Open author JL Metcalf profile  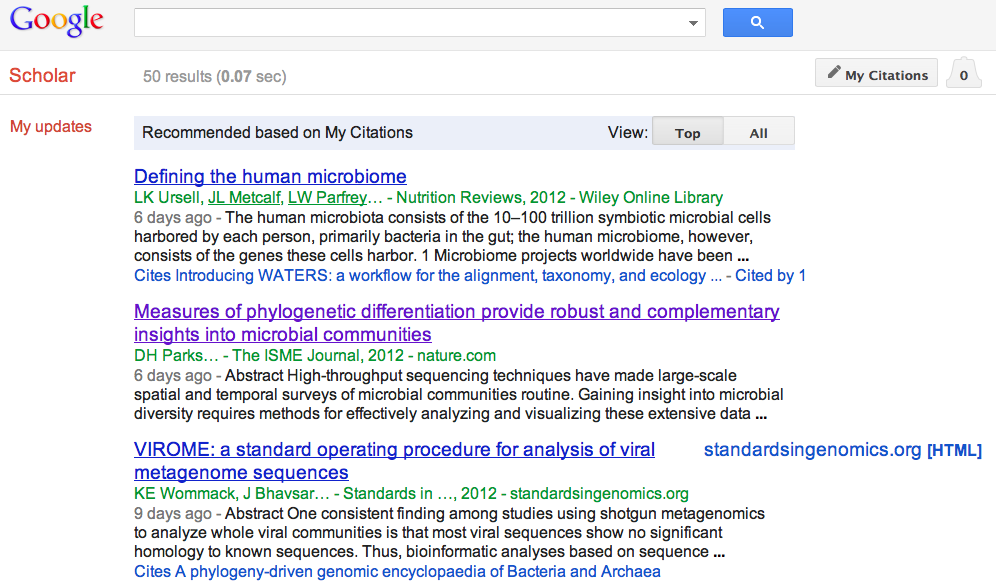245,198
